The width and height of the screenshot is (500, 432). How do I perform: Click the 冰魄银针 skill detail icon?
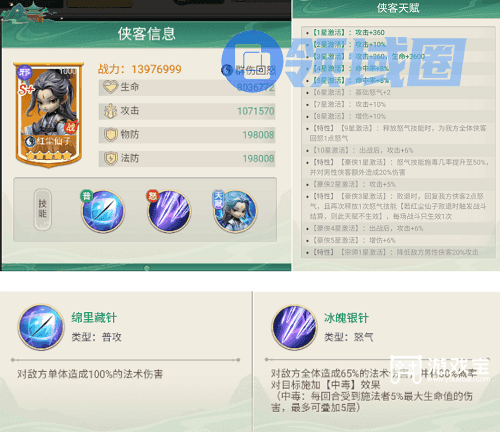(x=295, y=327)
